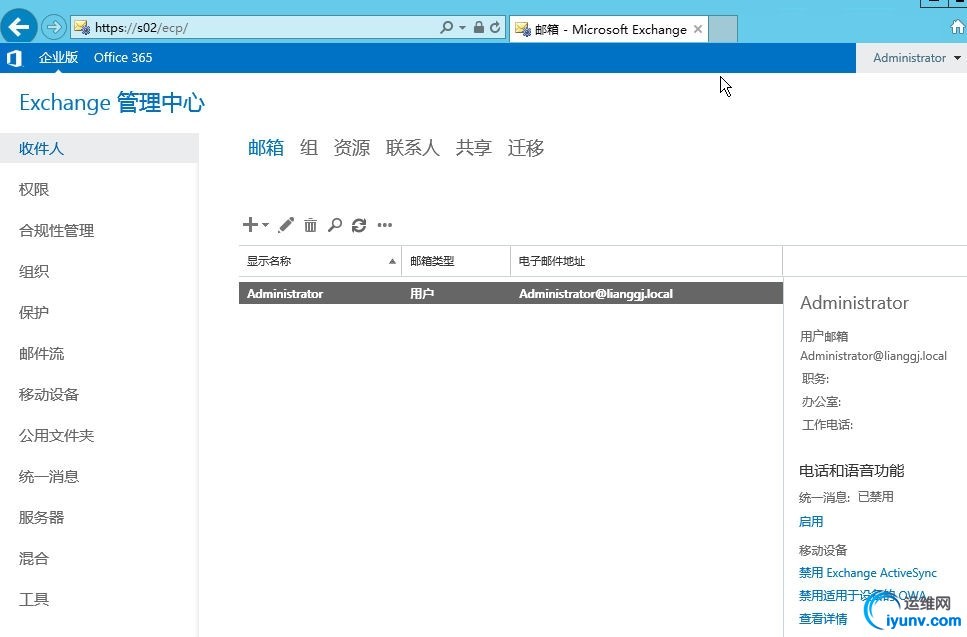Click the 用户 mailbox type cell

422,294
